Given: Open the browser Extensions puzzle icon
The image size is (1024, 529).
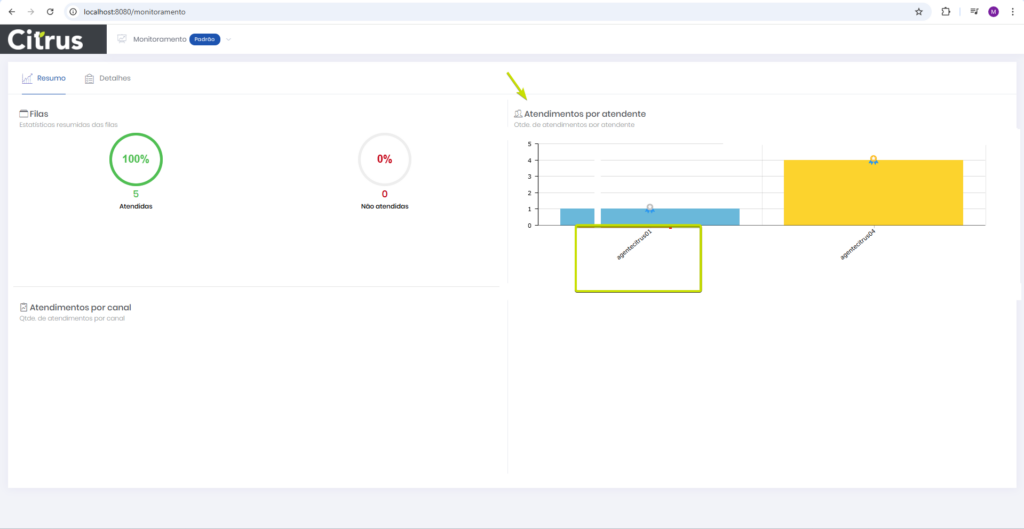Looking at the screenshot, I should point(945,11).
